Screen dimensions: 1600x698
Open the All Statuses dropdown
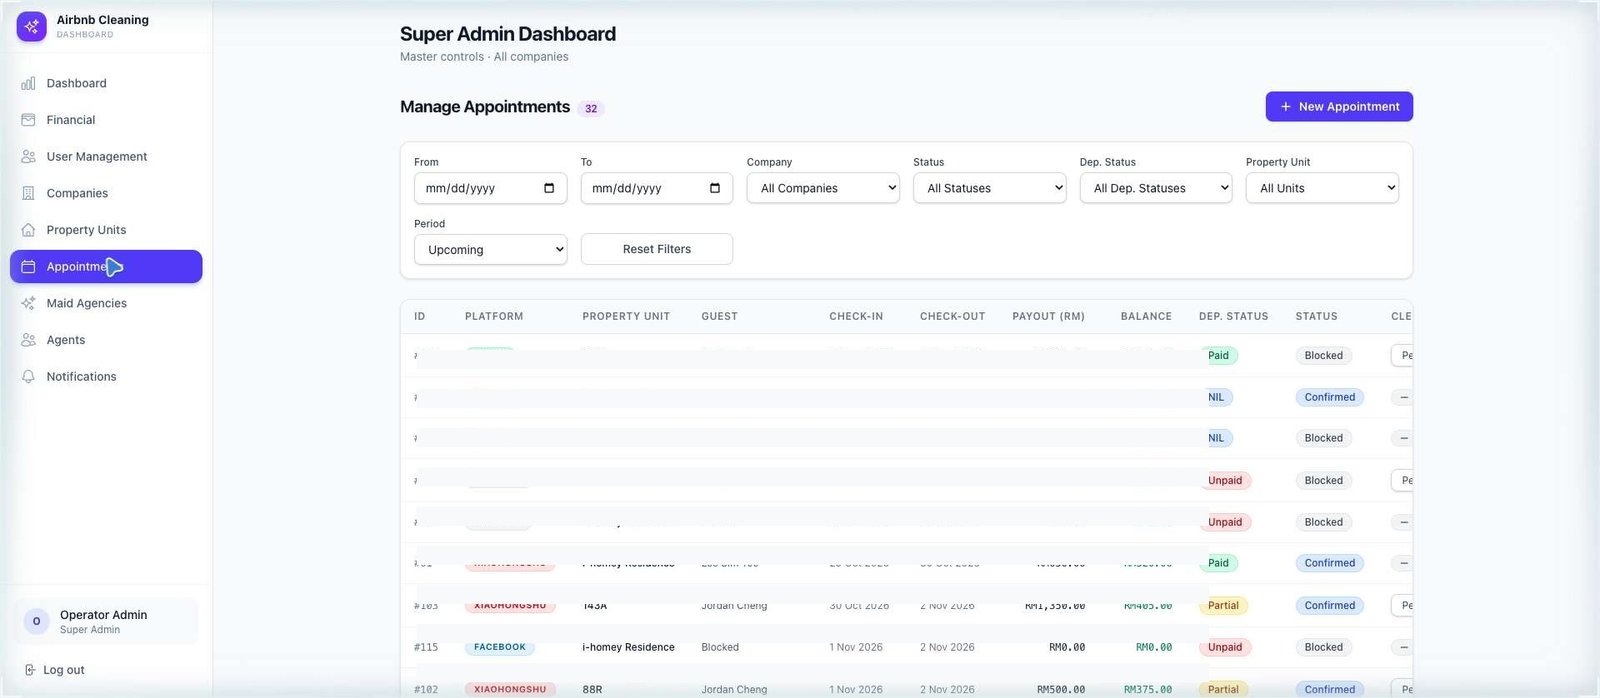989,188
